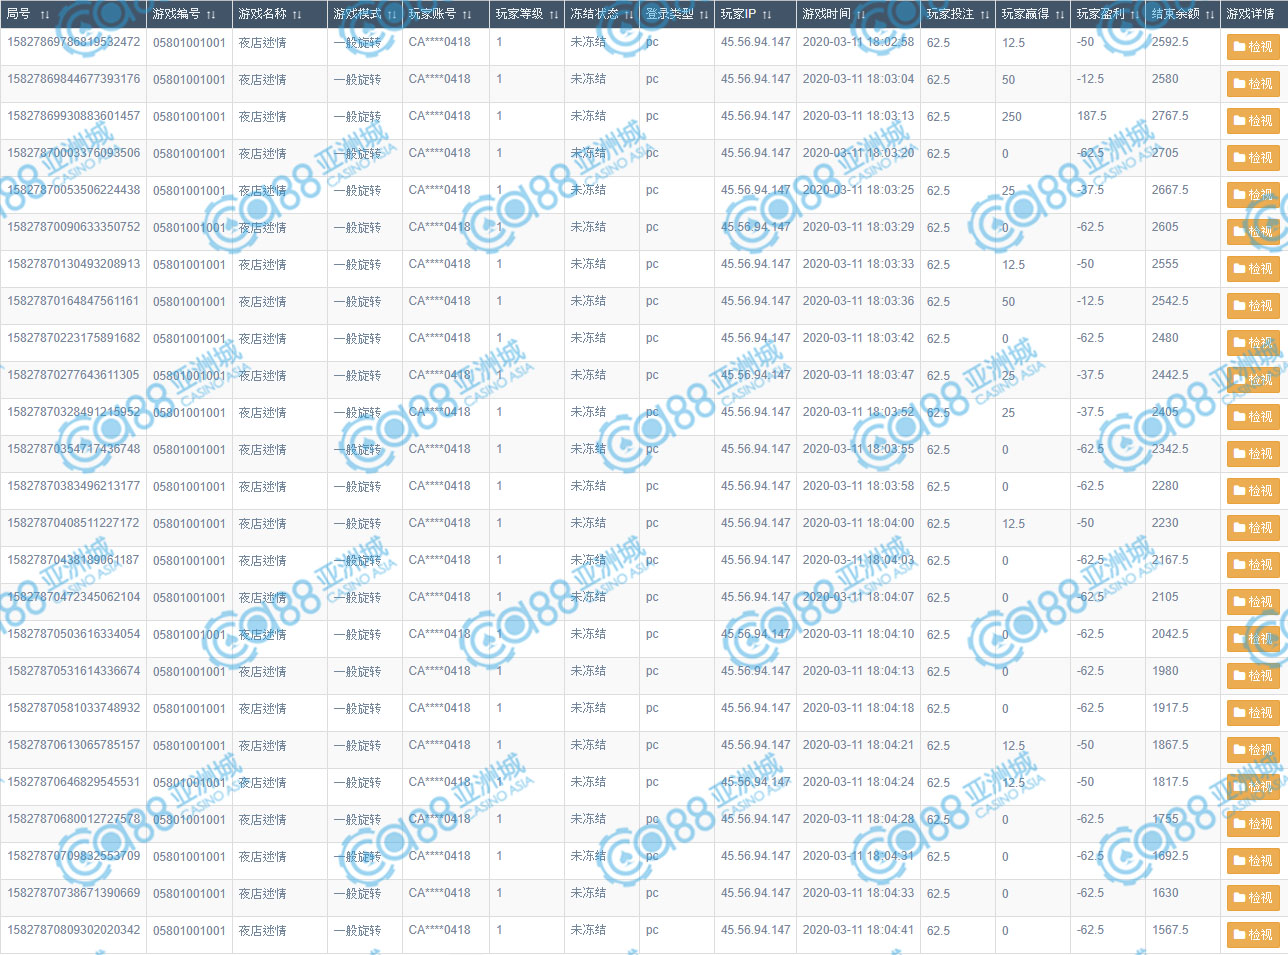This screenshot has width=1288, height=955.
Task: View details of the 18:03:04 round
Action: pyautogui.click(x=1253, y=84)
